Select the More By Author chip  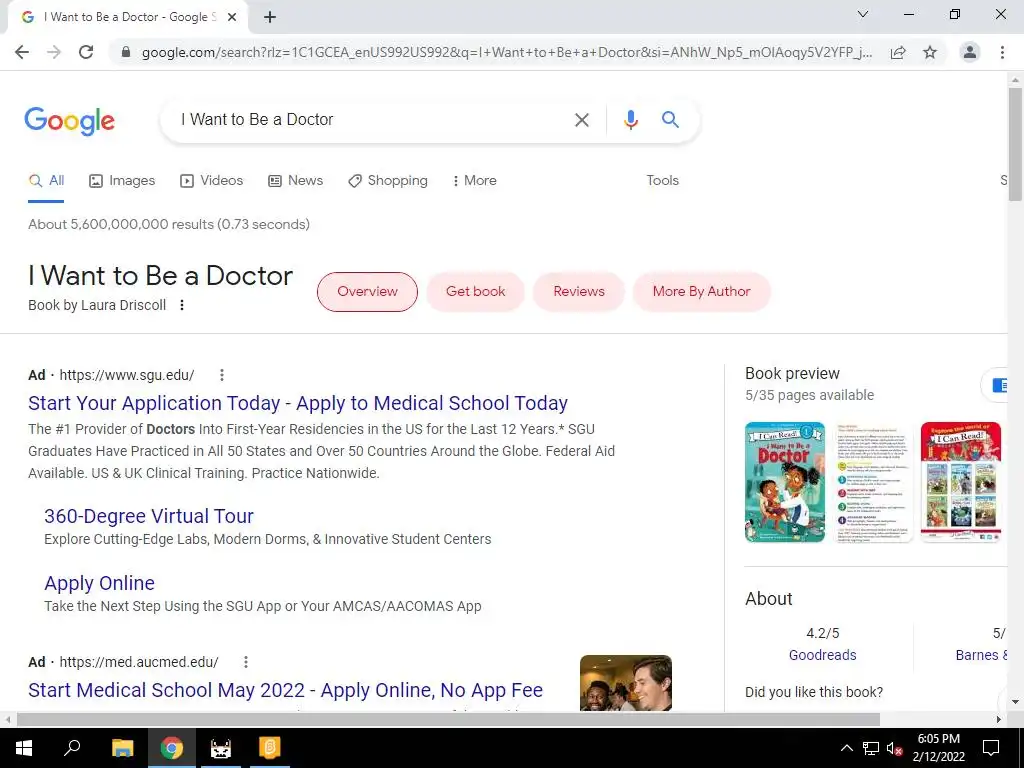(x=701, y=292)
